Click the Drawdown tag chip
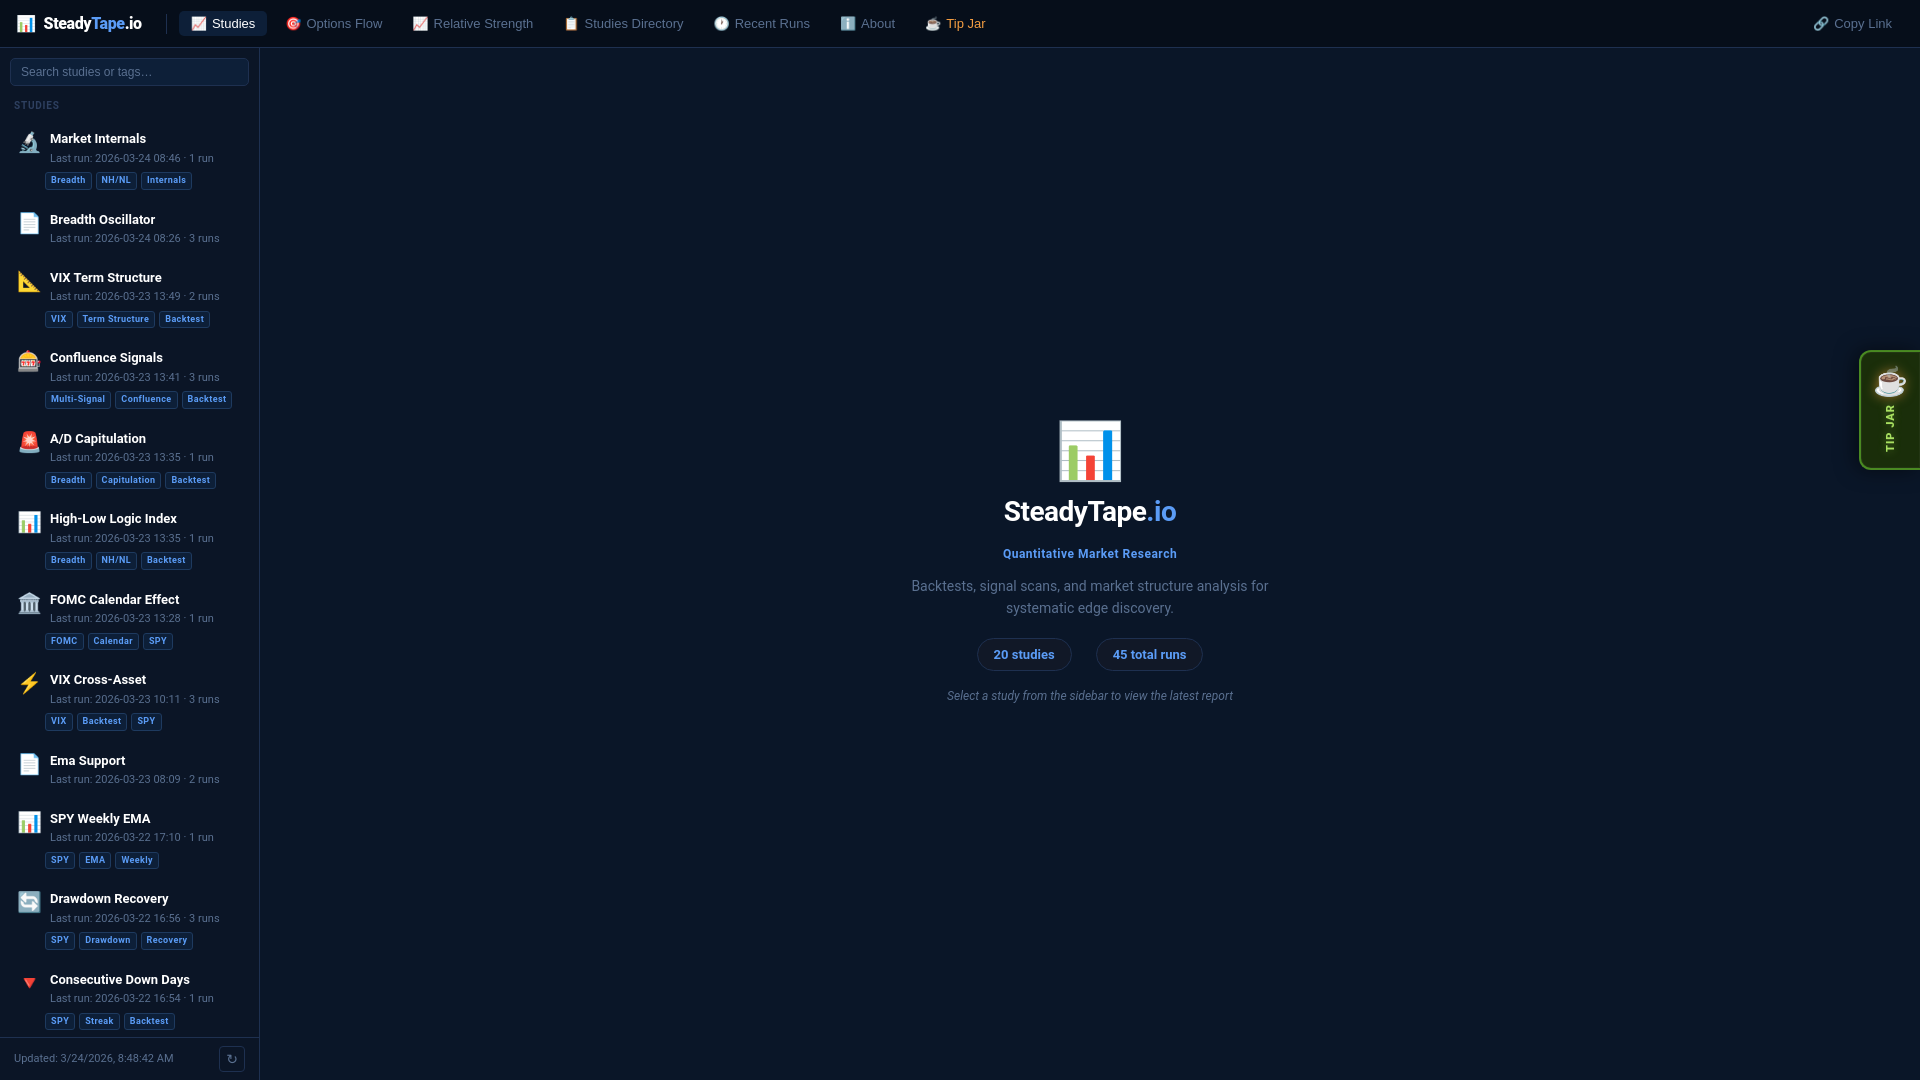1920x1080 pixels. click(108, 941)
